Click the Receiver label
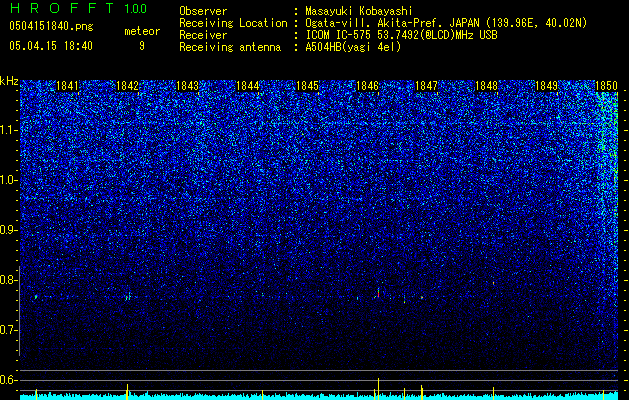629x400 pixels. 203,35
